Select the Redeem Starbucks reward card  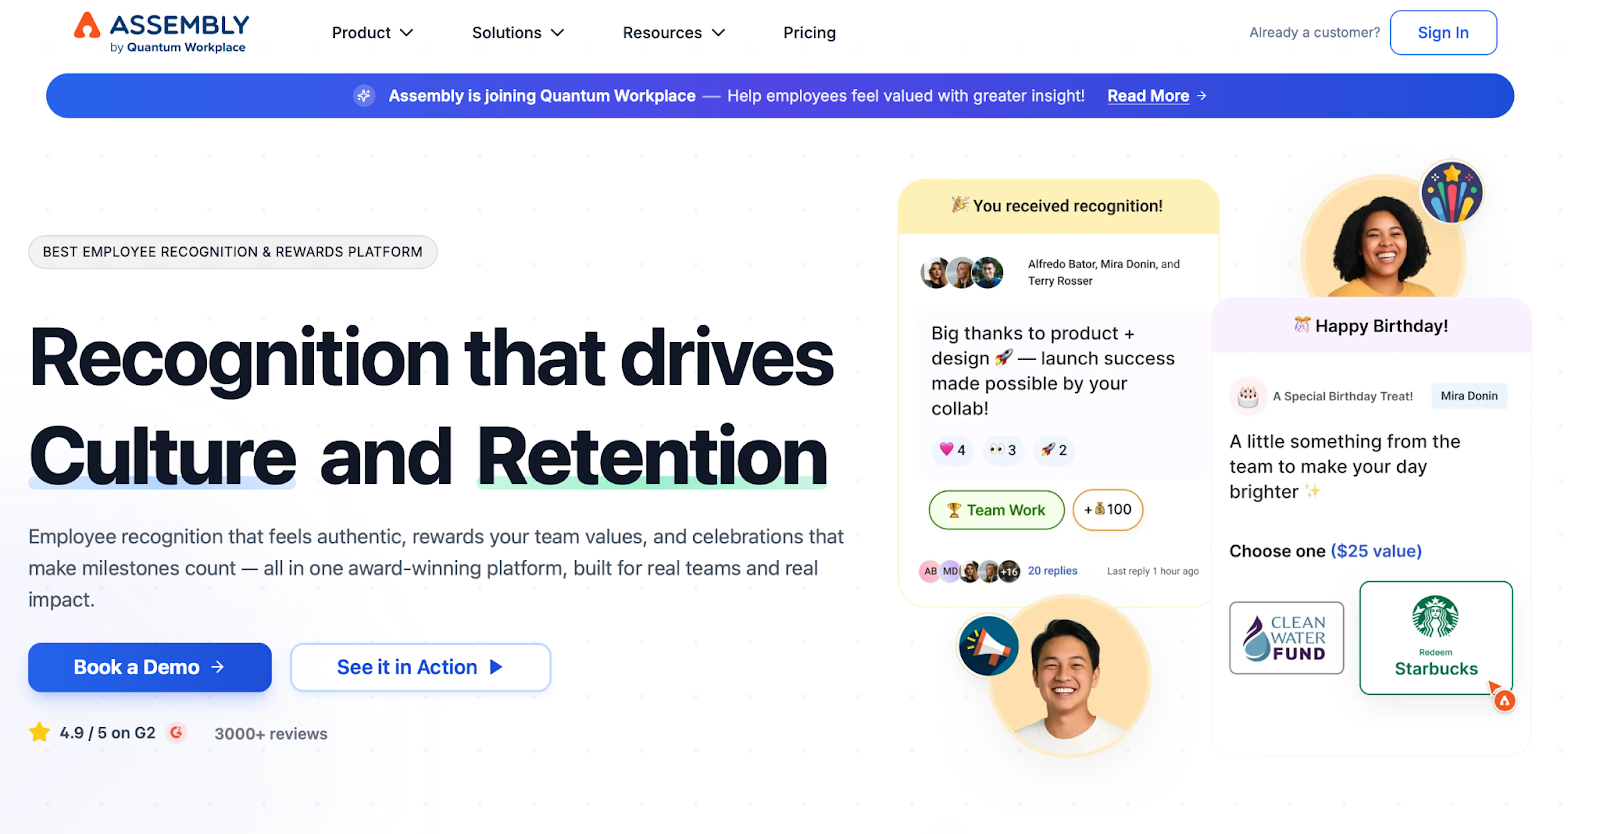[1436, 638]
